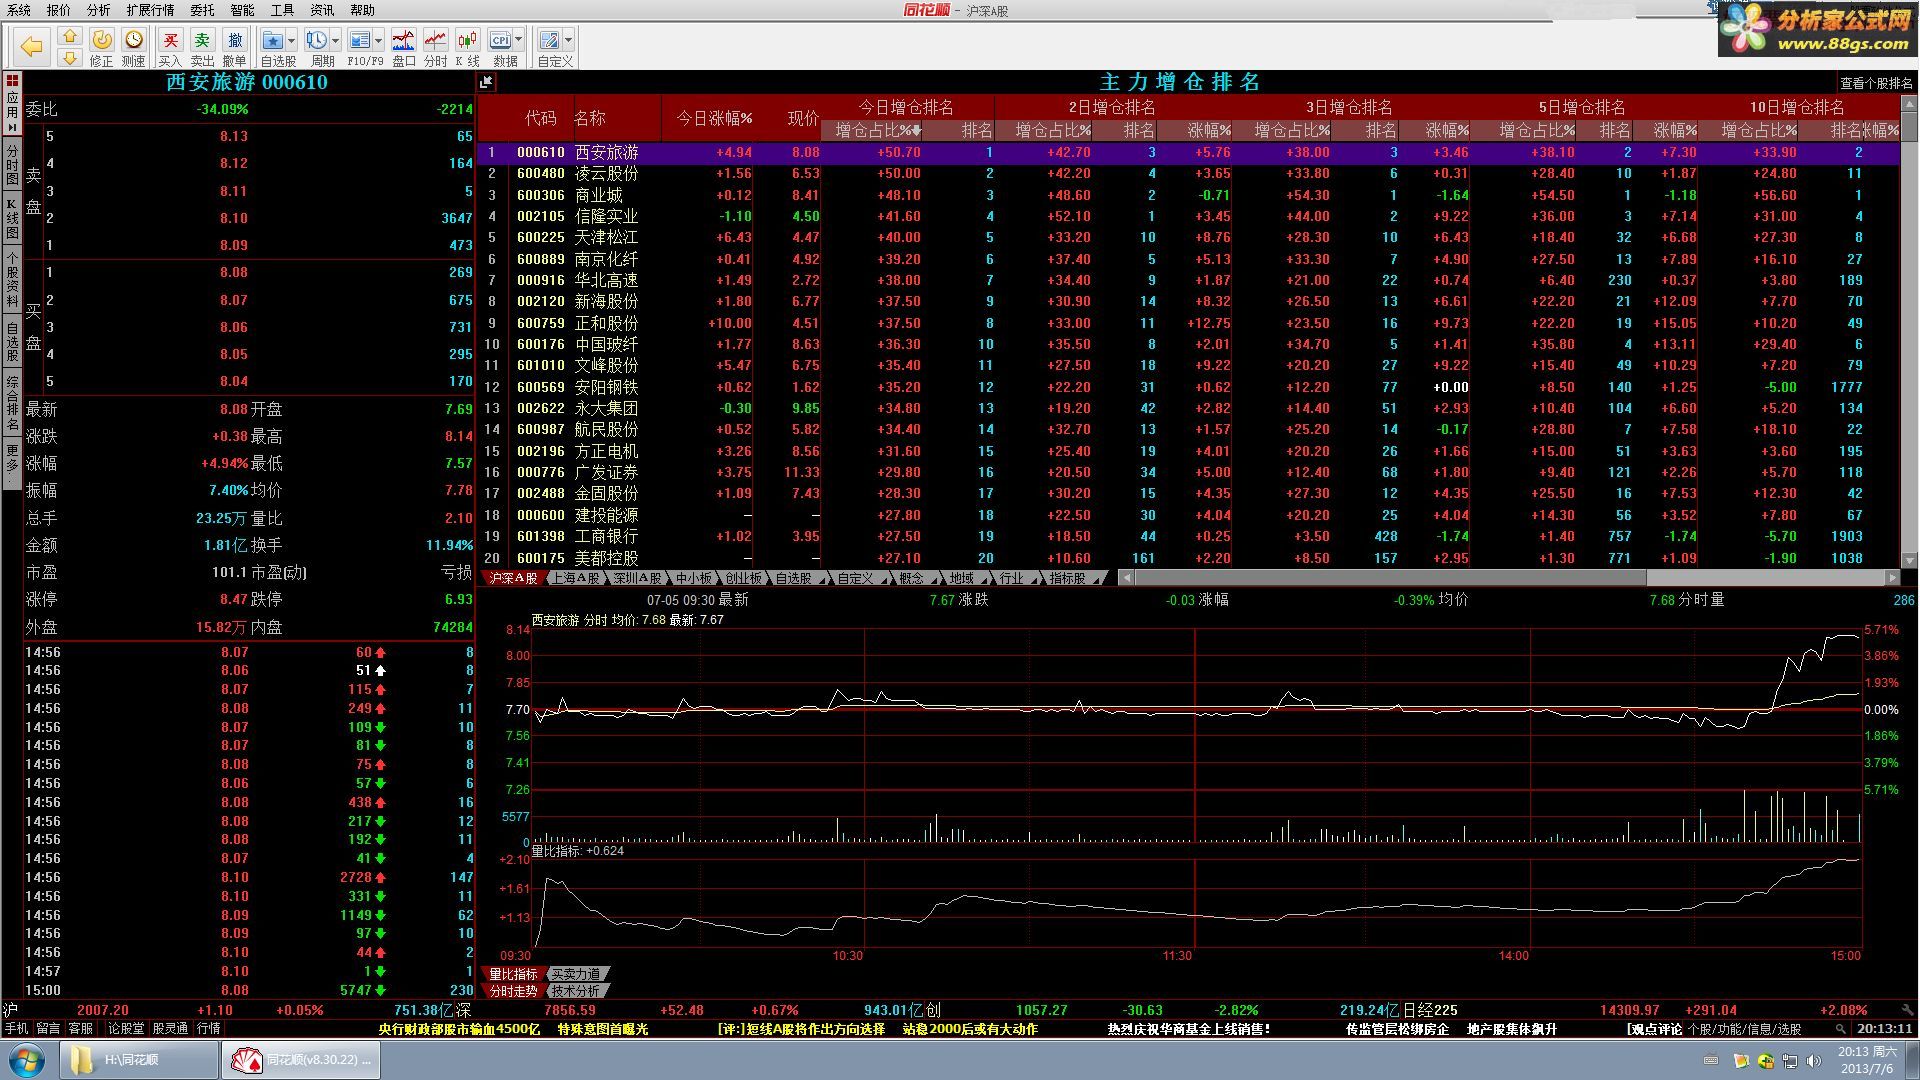Select the 技术分析 chart tab
Screen dimensions: 1920x1080
coord(576,991)
